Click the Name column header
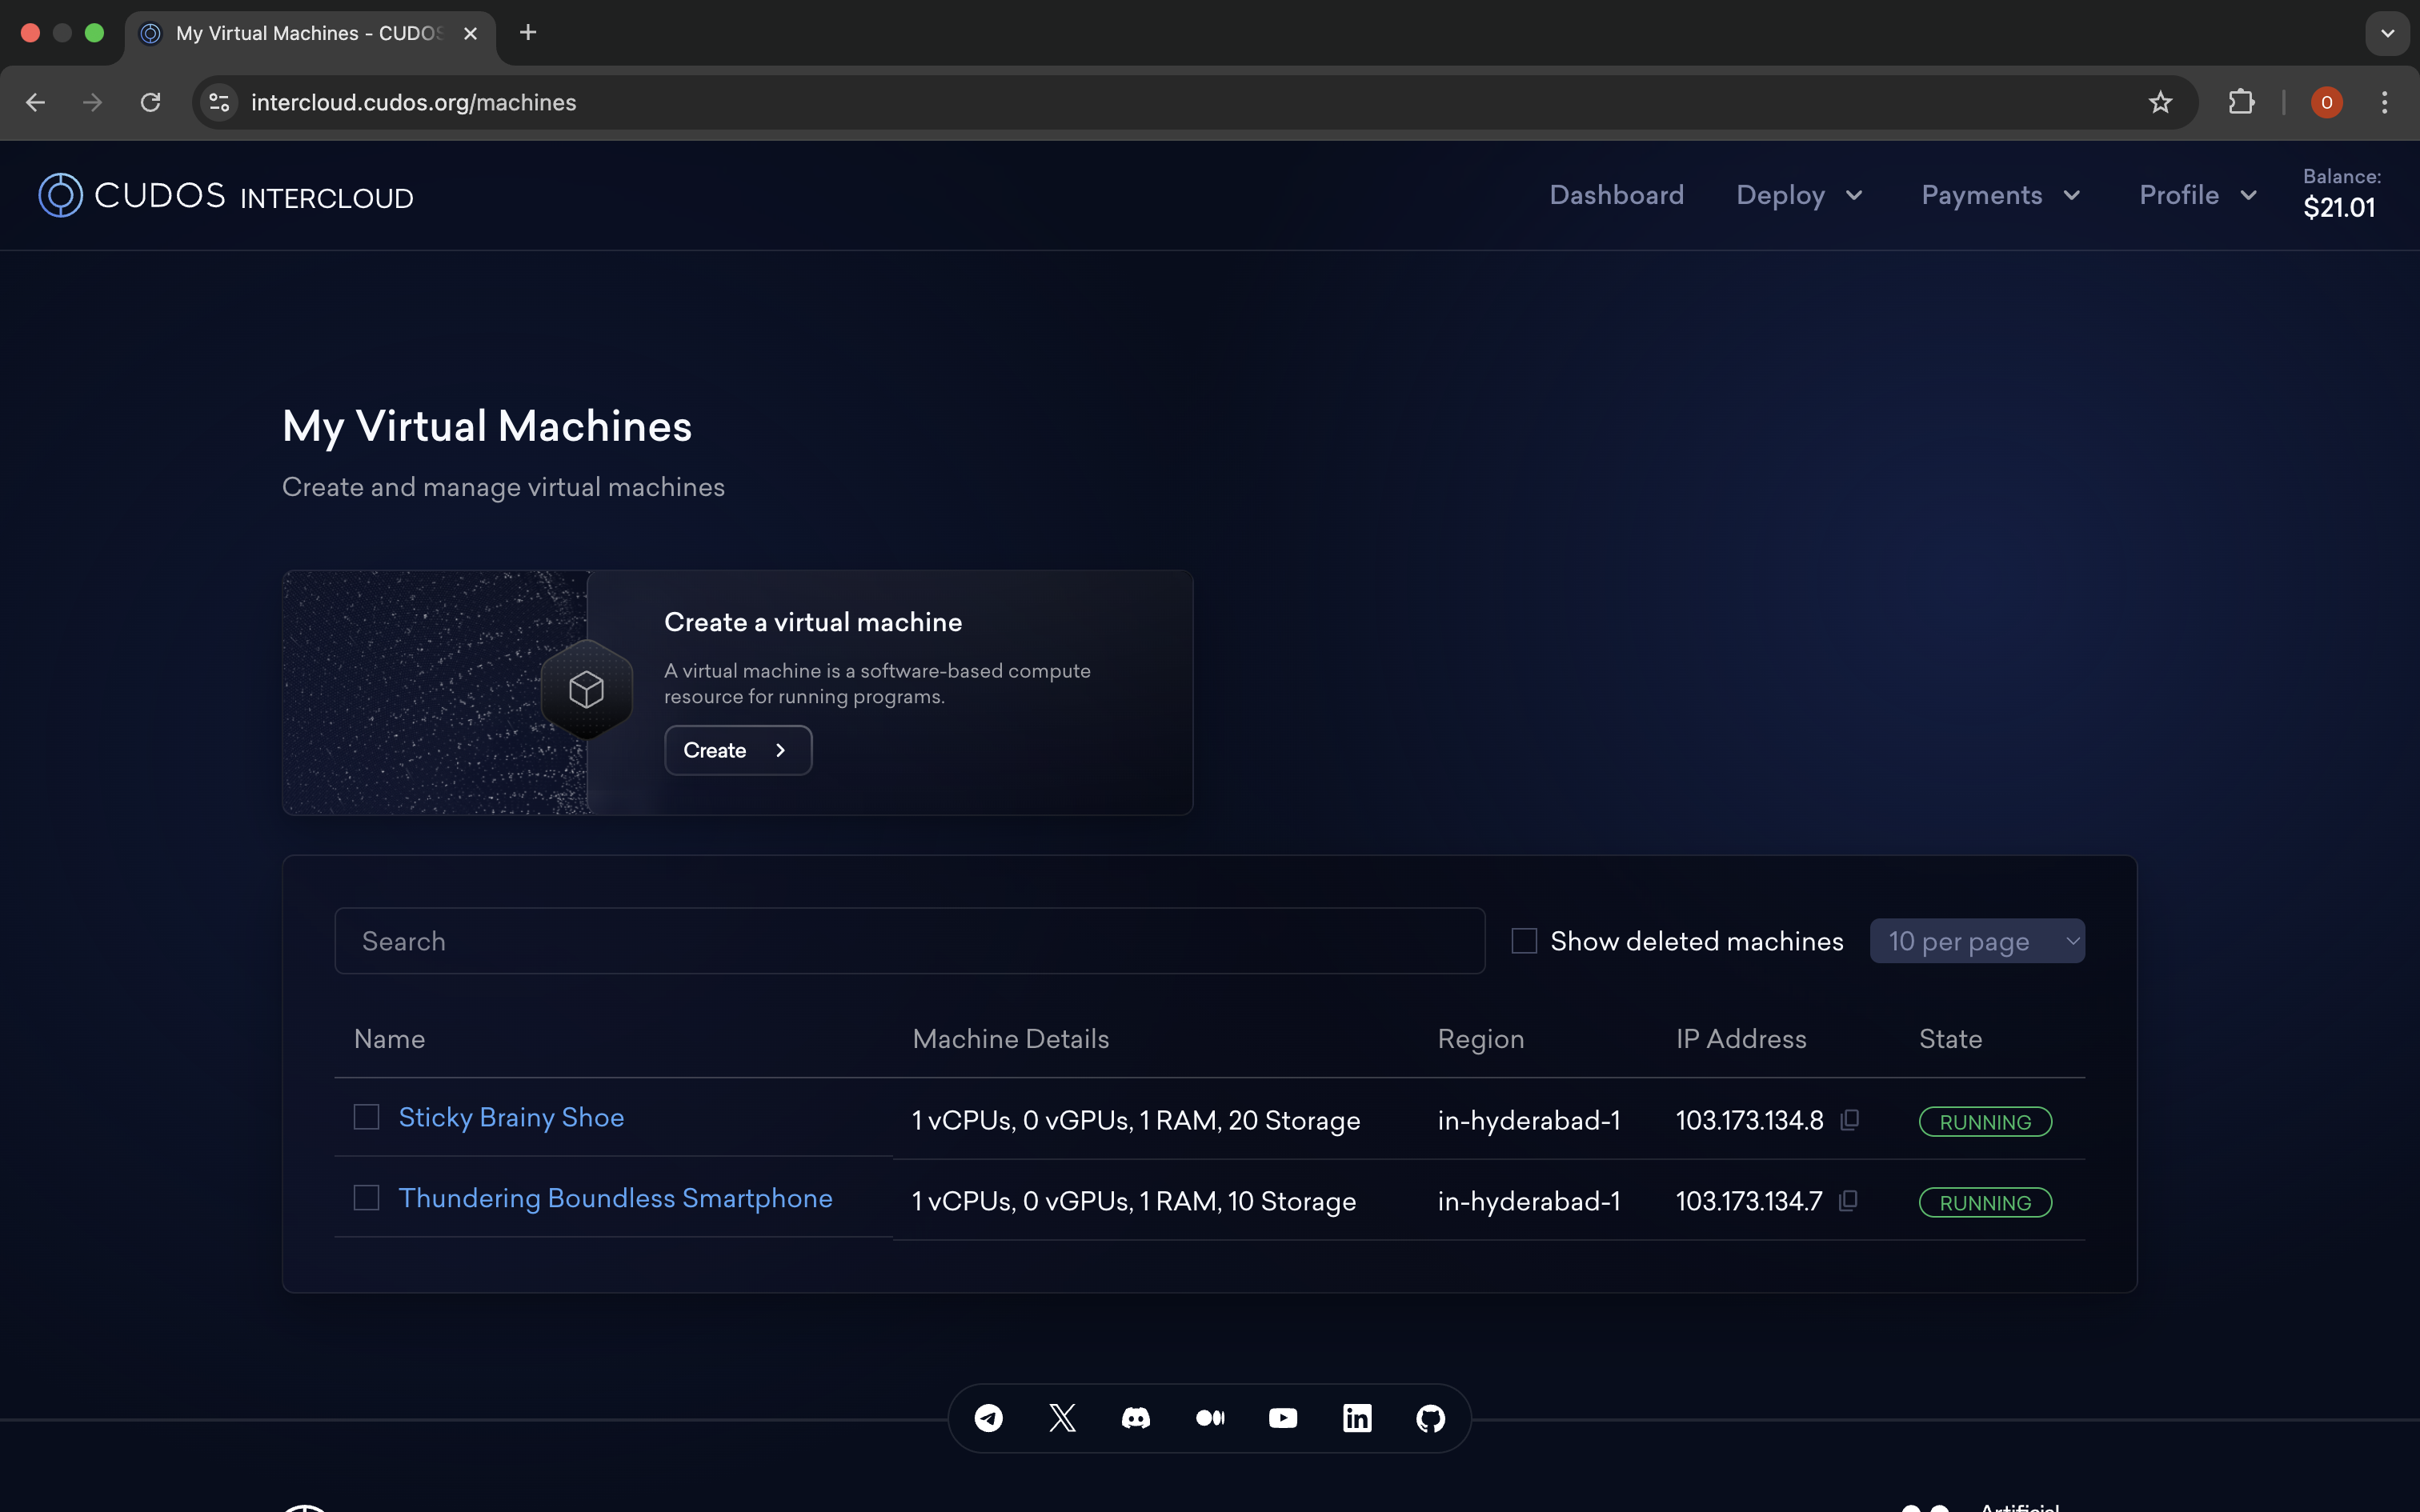The image size is (2420, 1512). (389, 1039)
